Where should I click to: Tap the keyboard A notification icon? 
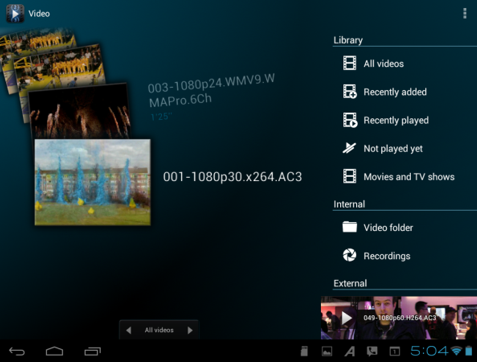[350, 351]
